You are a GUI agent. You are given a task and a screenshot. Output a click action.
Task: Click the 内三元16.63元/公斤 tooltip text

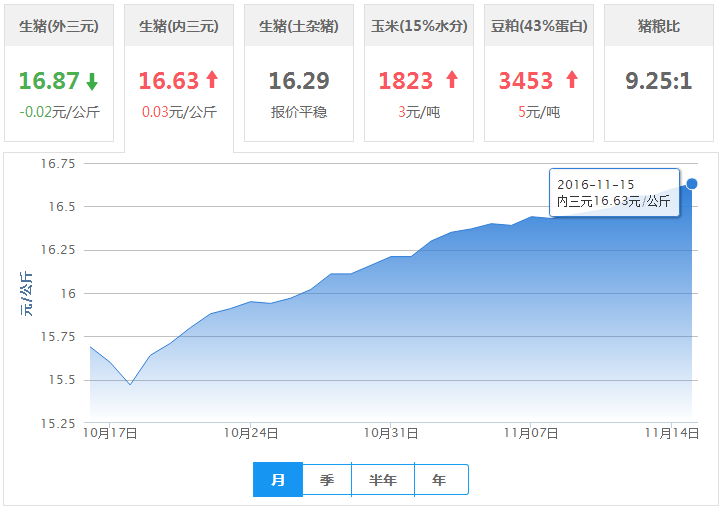click(614, 201)
